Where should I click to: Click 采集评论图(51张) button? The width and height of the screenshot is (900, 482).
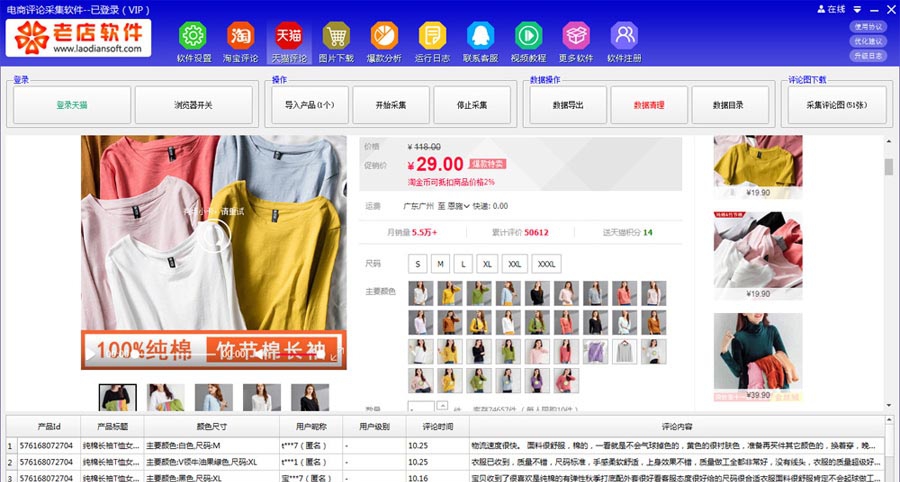click(837, 105)
